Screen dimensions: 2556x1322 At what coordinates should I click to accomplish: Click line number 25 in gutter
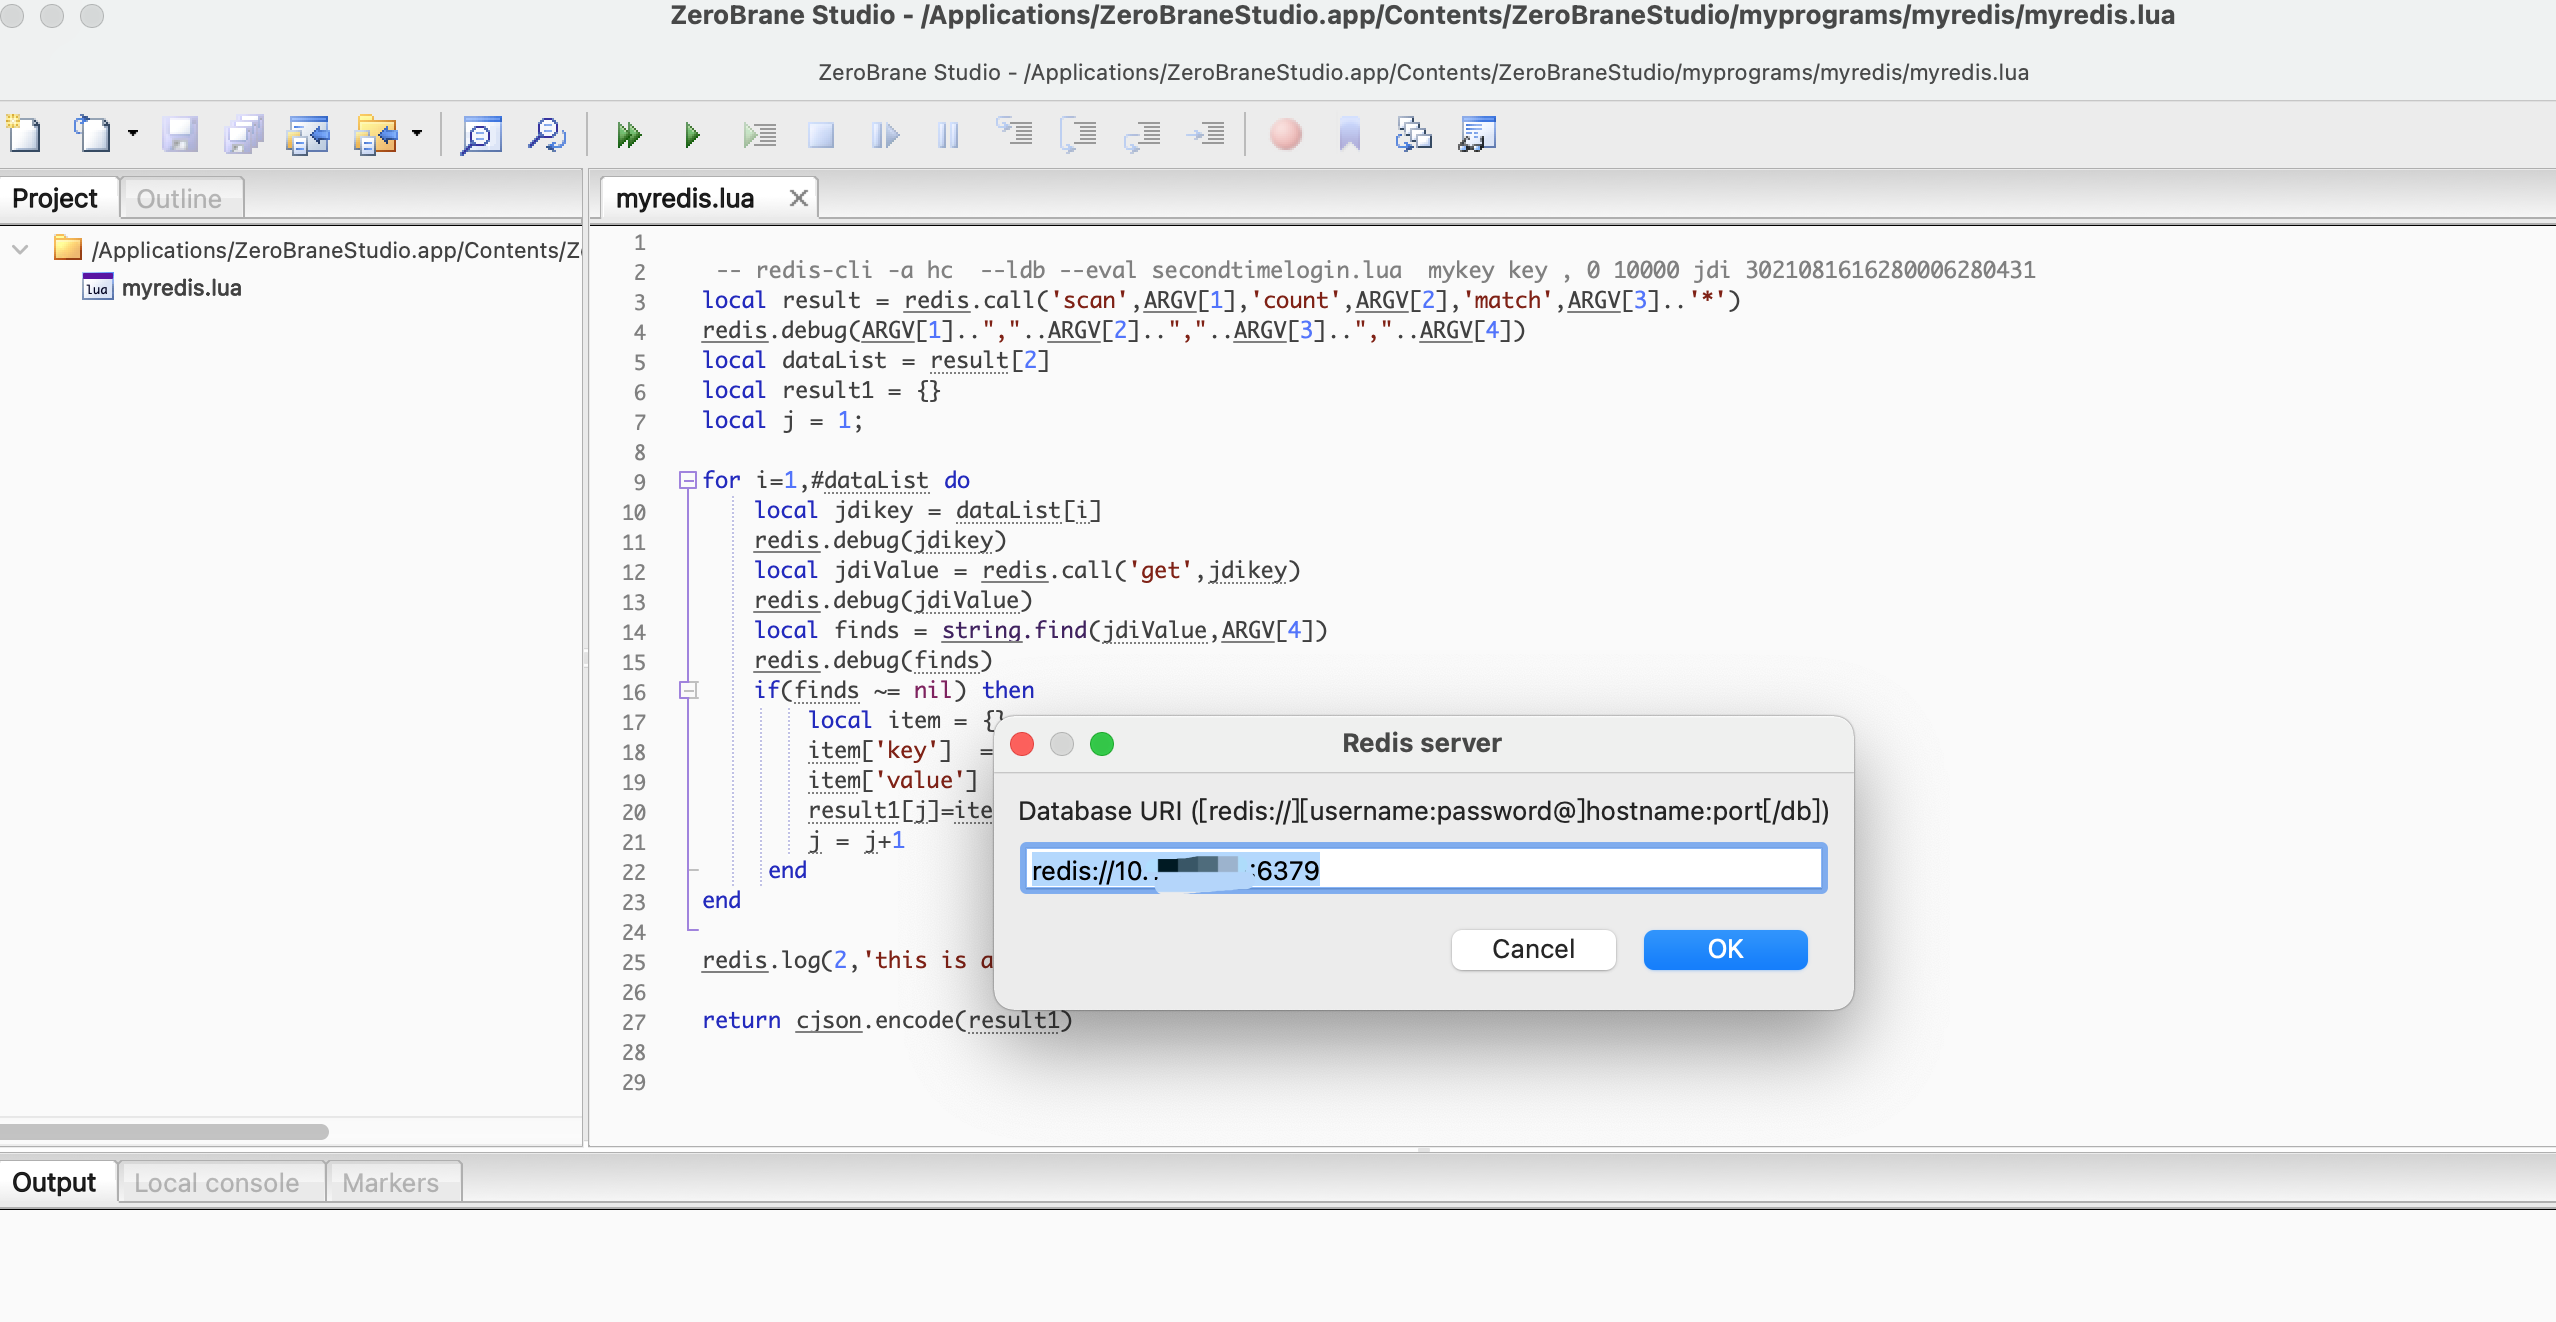pyautogui.click(x=634, y=962)
